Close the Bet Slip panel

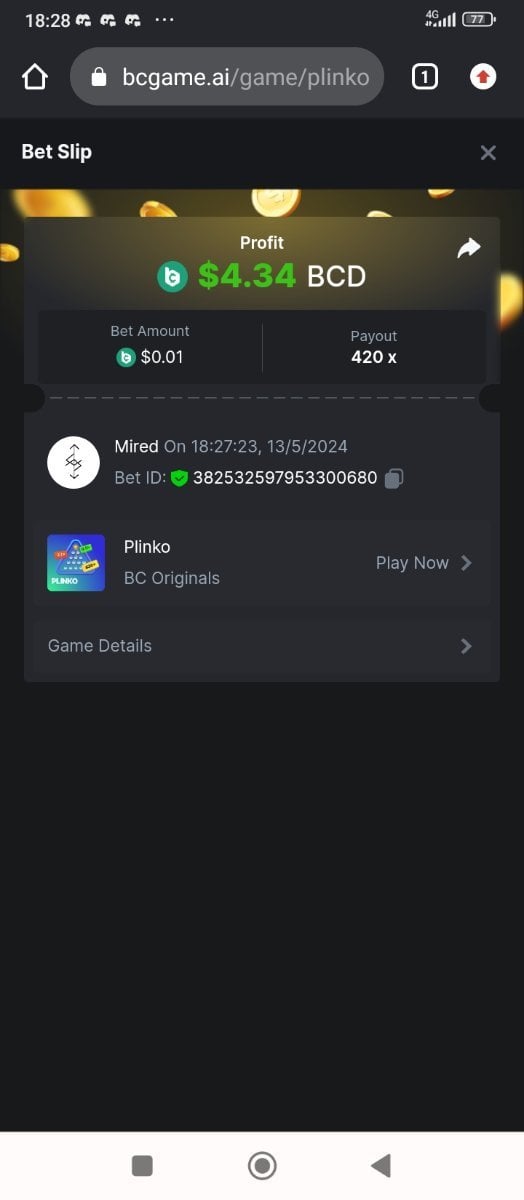click(488, 152)
